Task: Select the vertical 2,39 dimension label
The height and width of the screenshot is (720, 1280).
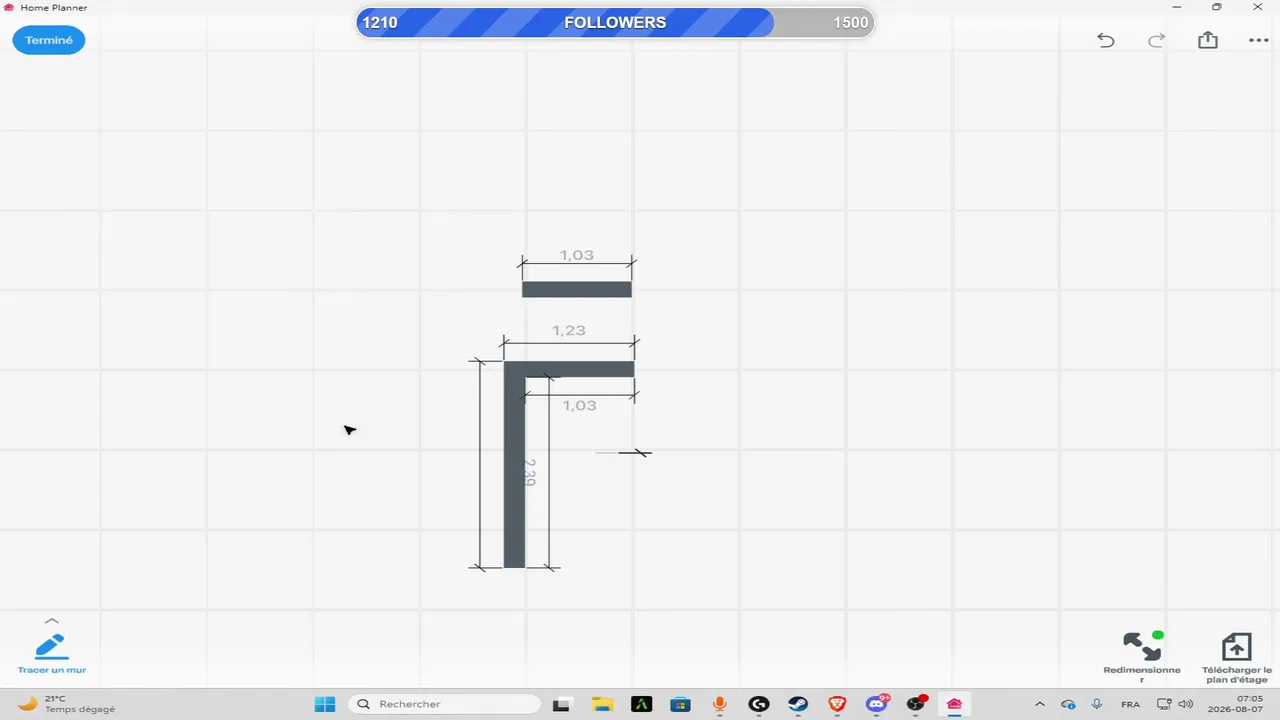Action: [x=530, y=472]
